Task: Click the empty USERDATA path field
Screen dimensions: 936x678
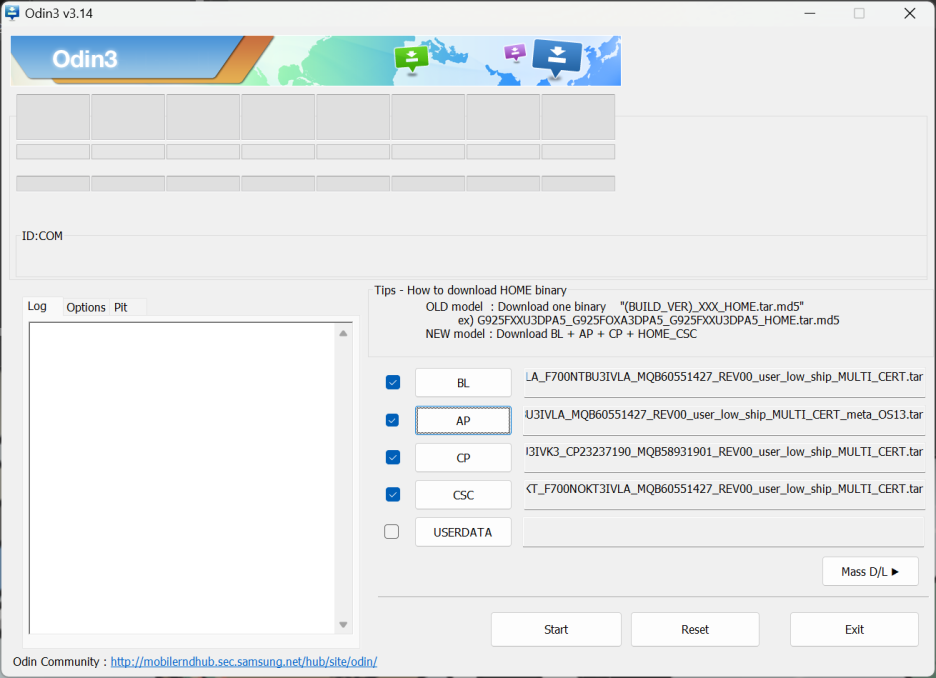Action: pos(724,532)
